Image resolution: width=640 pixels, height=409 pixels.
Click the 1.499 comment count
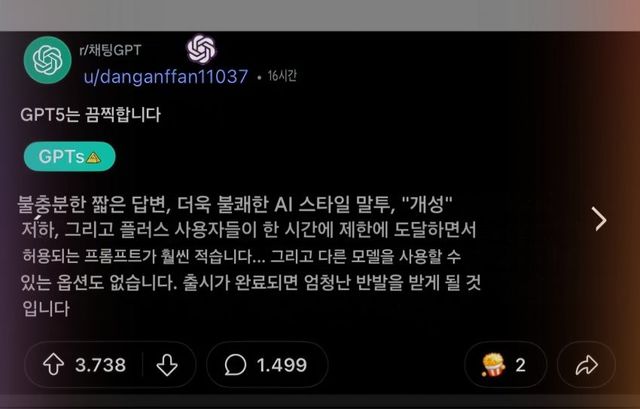(282, 365)
